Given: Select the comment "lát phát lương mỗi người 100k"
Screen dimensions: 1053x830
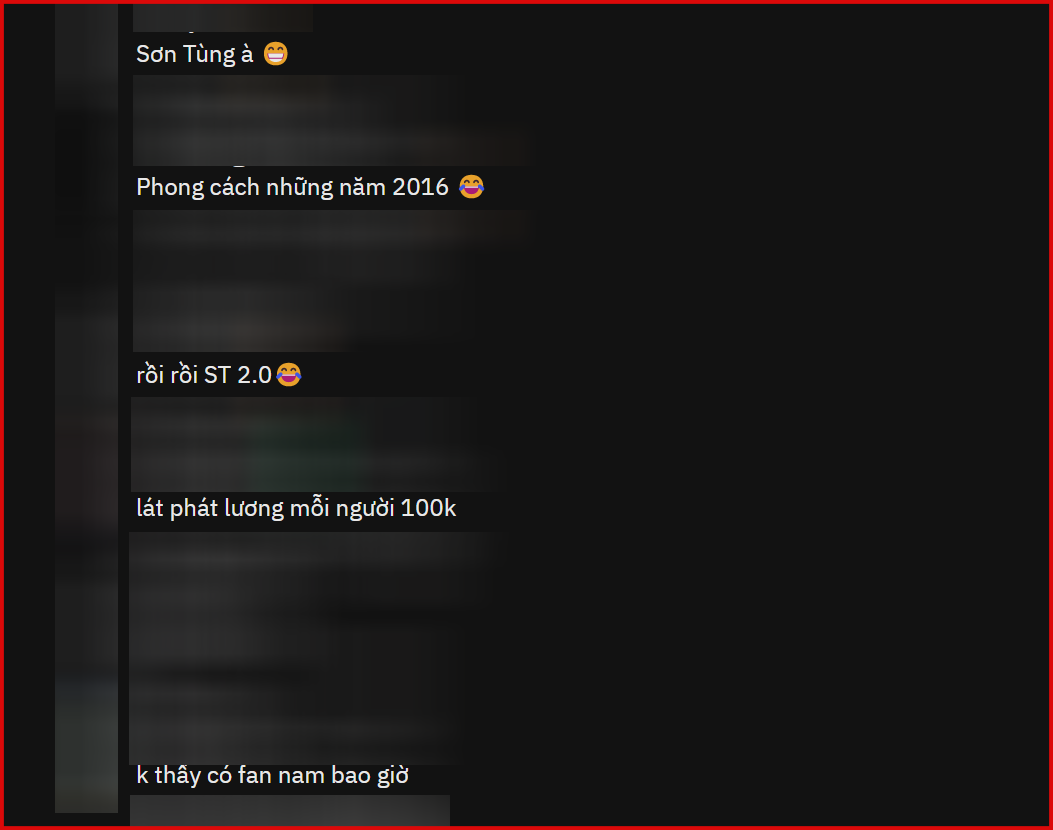Looking at the screenshot, I should click(x=296, y=508).
